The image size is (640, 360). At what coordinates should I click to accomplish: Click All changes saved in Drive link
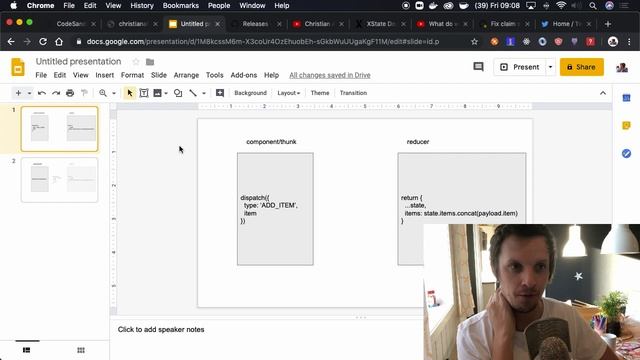click(x=330, y=75)
